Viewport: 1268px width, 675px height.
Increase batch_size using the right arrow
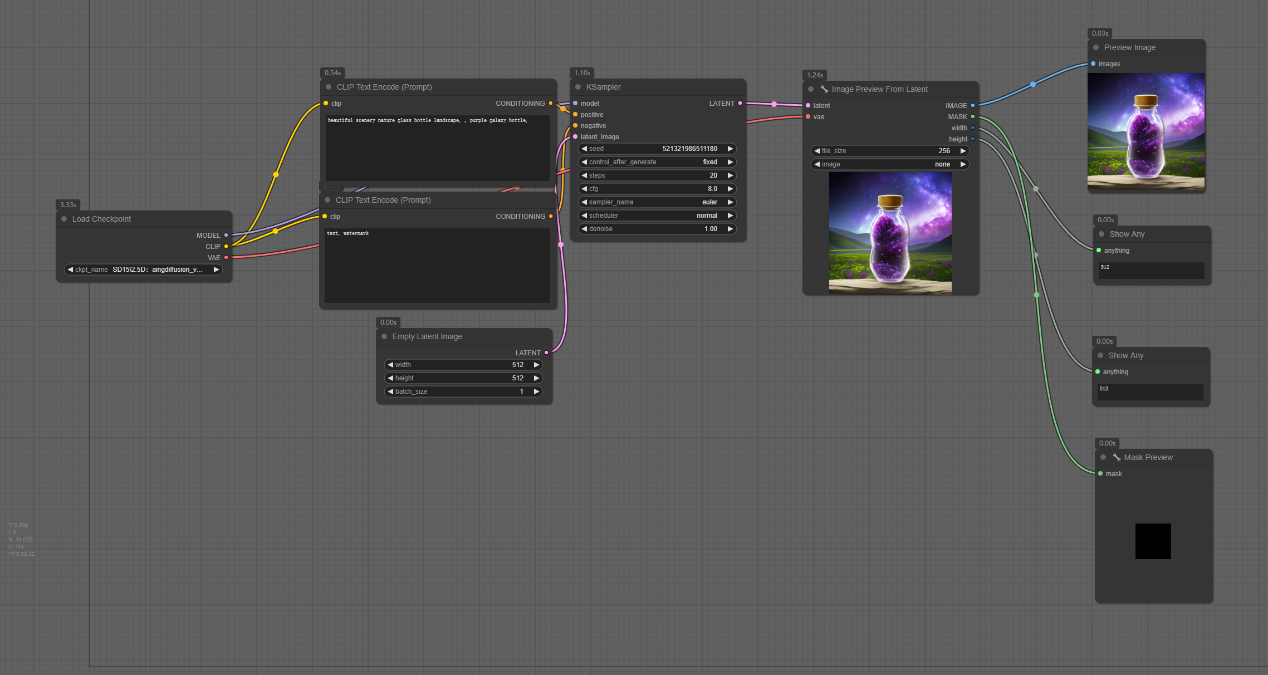tap(536, 391)
